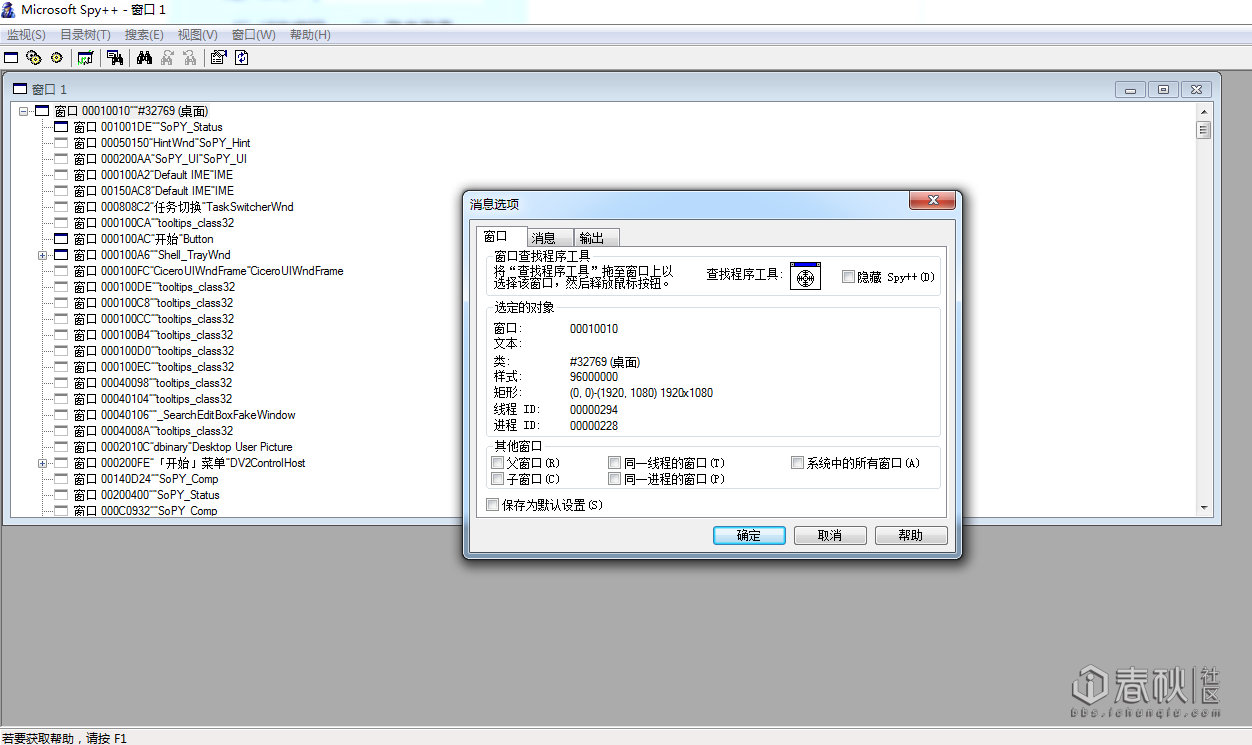Screen dimensions: 1252x745
Task: Select tree row 000100A2 Default IME
Action: tap(154, 175)
